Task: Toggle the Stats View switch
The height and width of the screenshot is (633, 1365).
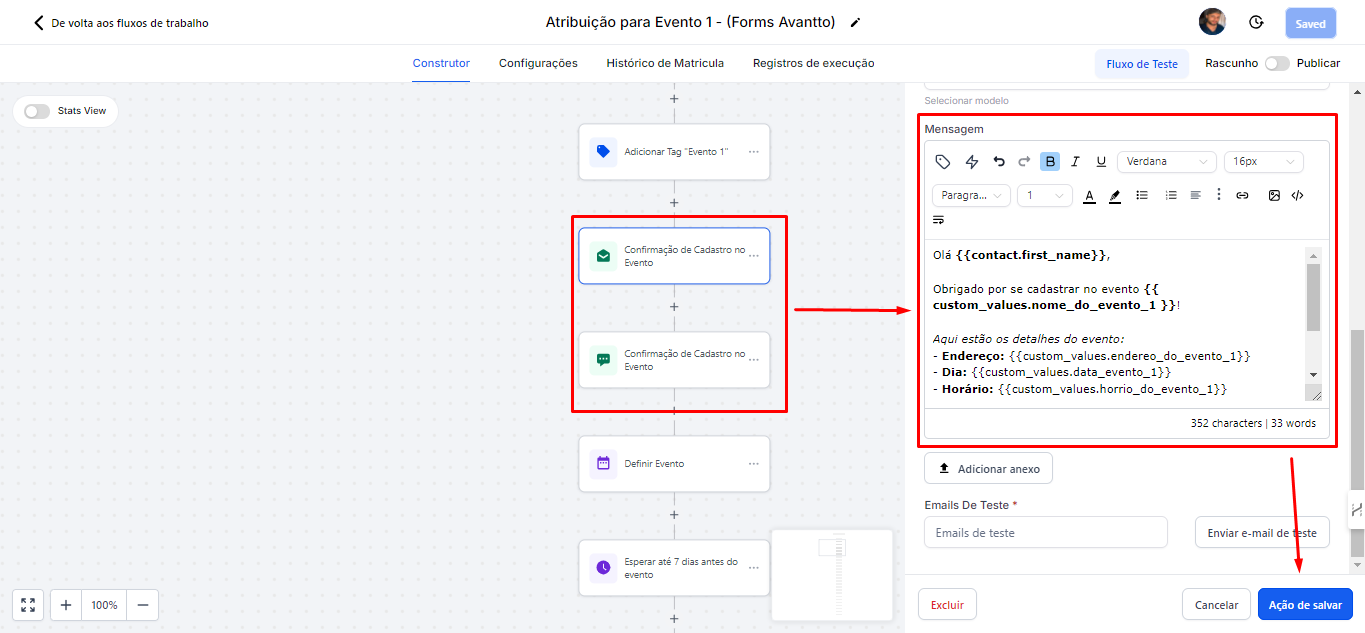Action: coord(37,111)
